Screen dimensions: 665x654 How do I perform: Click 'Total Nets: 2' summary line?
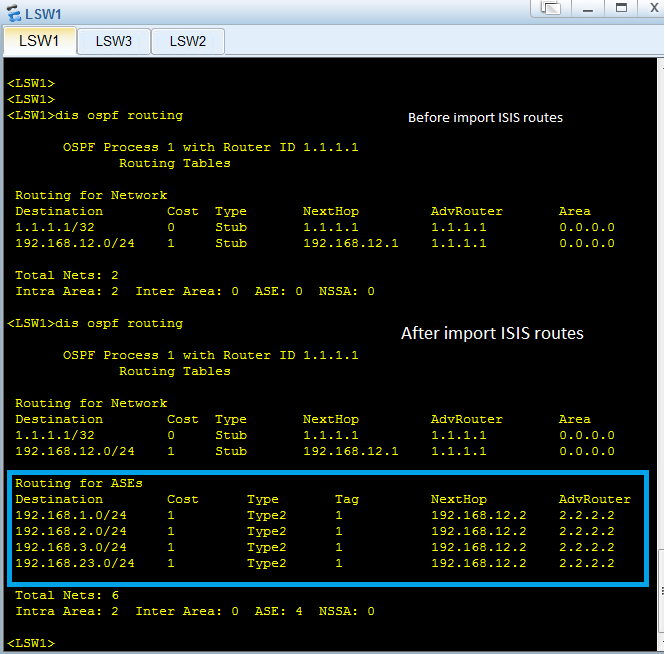tap(67, 275)
